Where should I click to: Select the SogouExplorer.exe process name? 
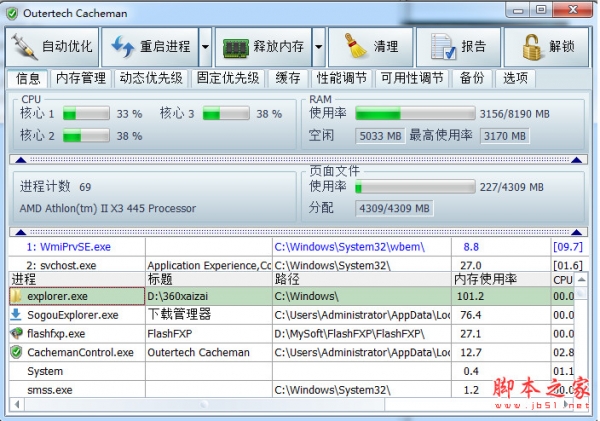pyautogui.click(x=73, y=315)
